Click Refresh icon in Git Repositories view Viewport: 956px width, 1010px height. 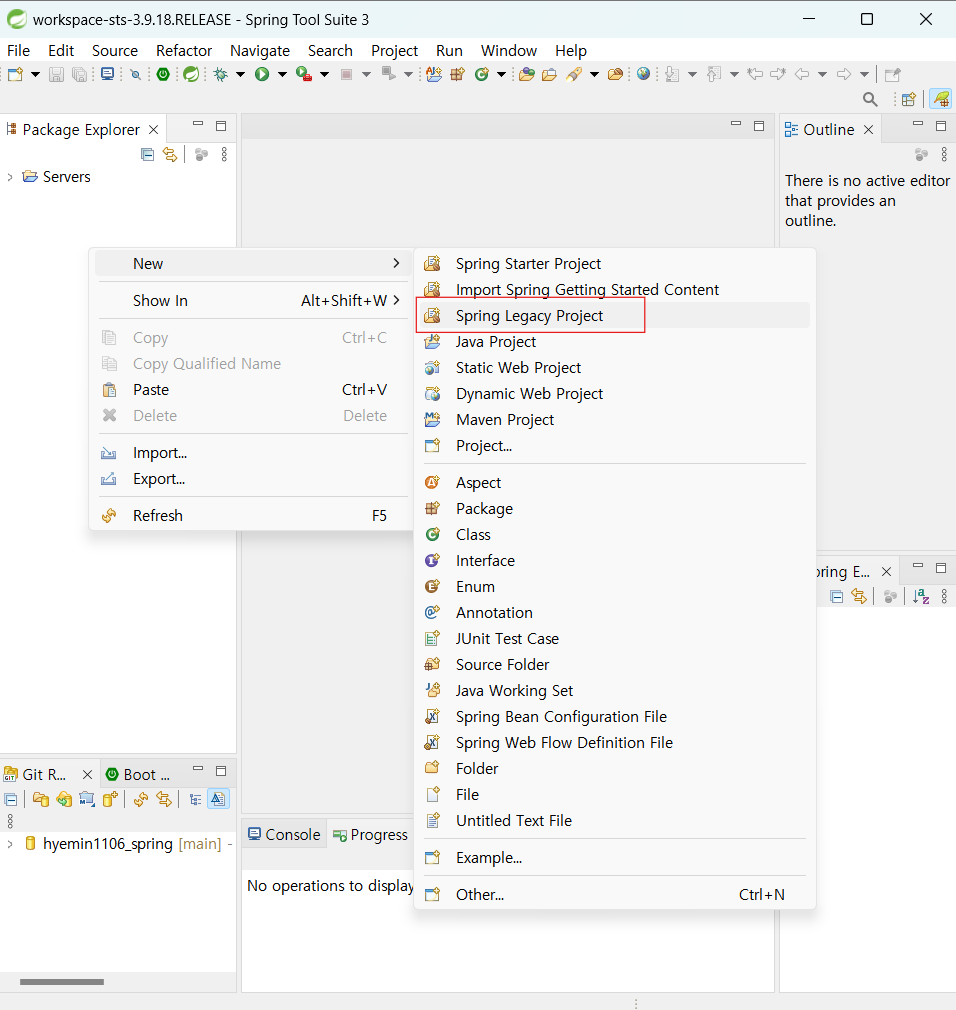coord(140,799)
